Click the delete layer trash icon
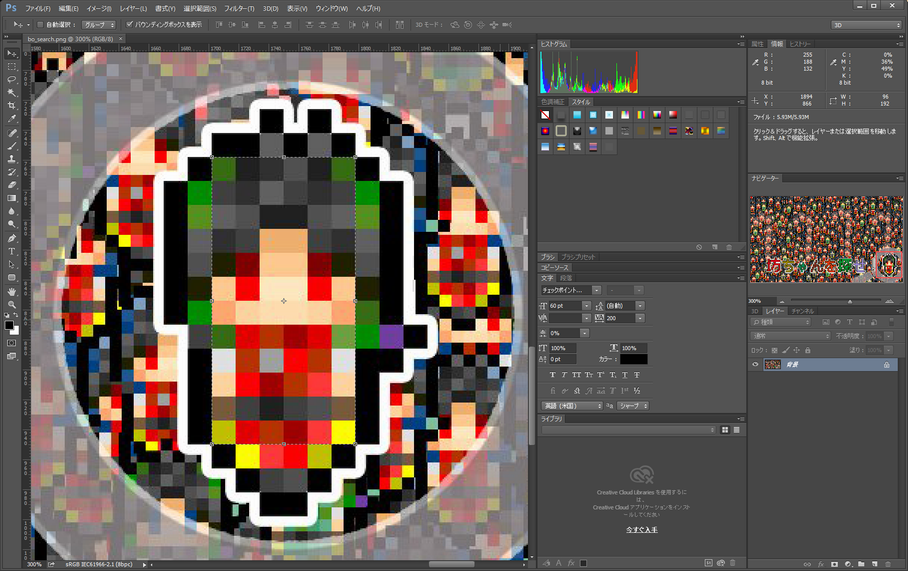This screenshot has height=571, width=908. (x=888, y=563)
